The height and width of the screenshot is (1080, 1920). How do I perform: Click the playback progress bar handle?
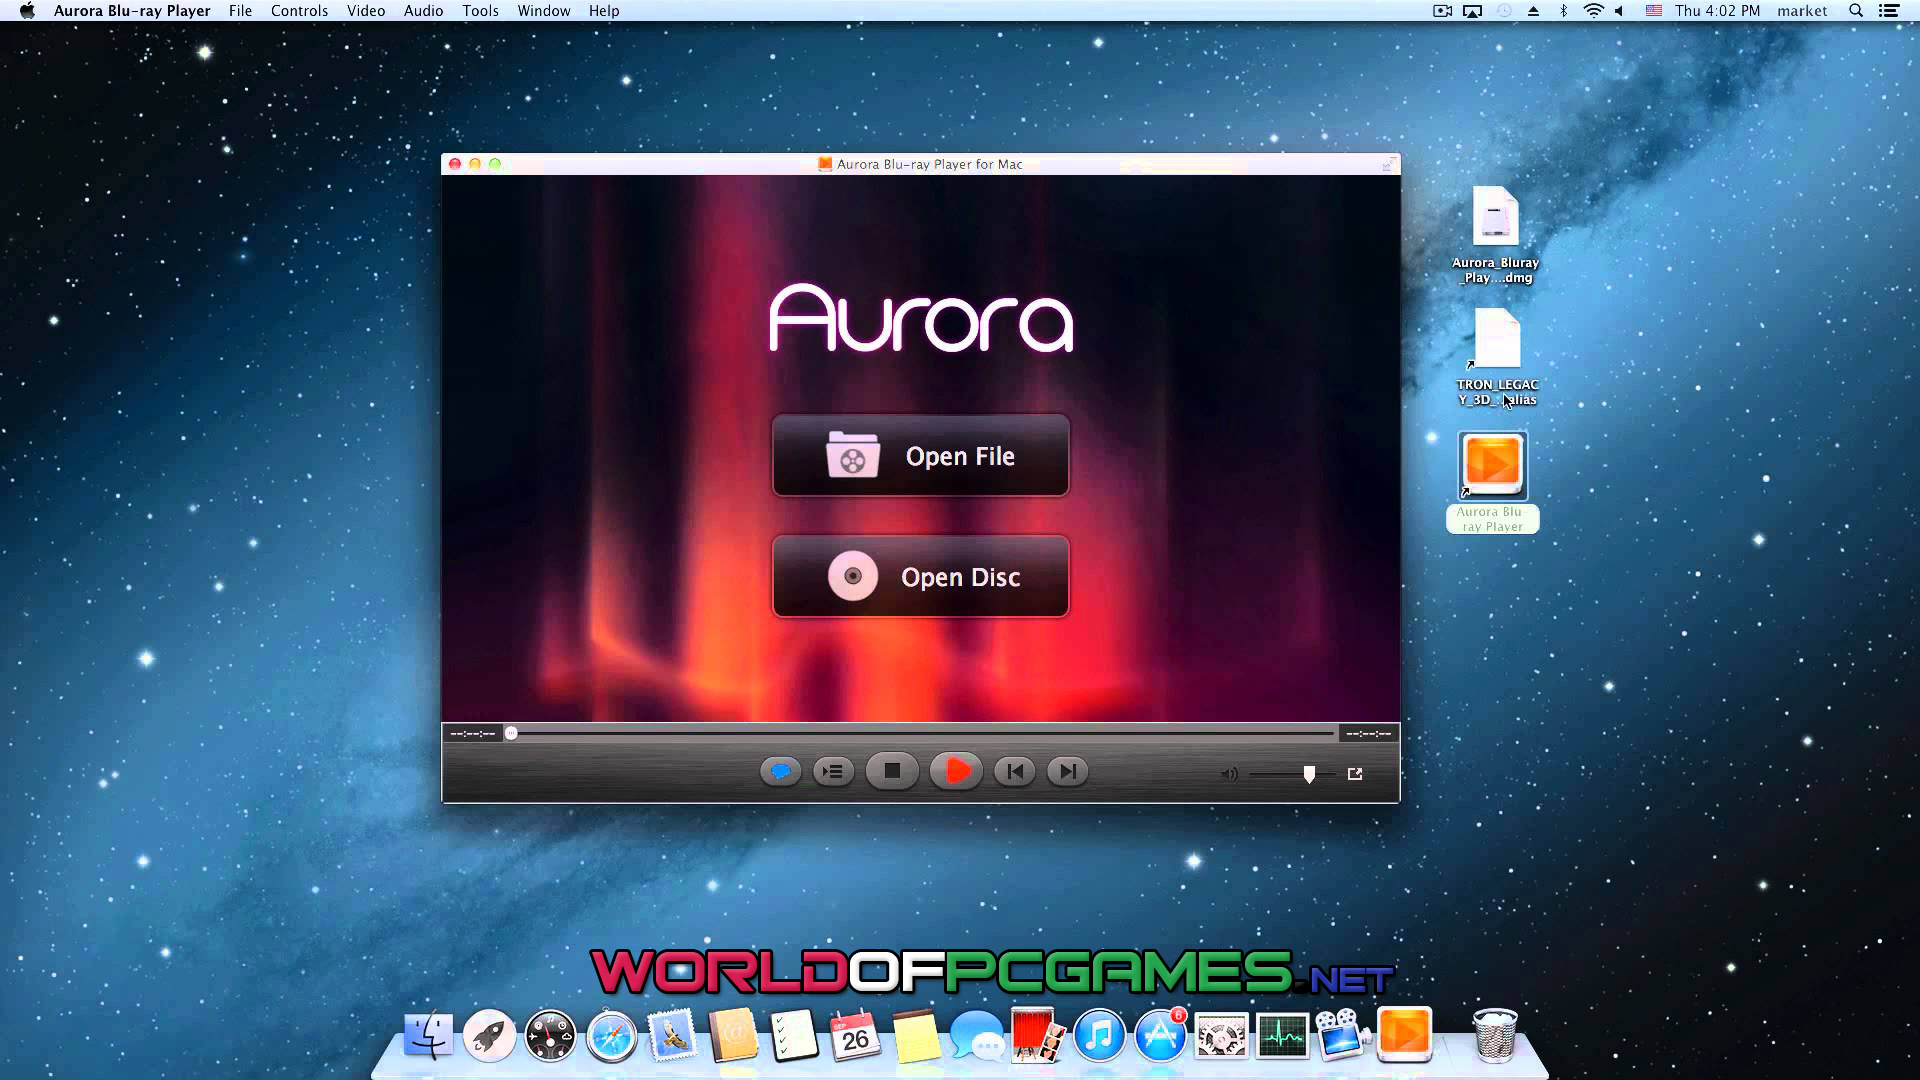coord(511,733)
